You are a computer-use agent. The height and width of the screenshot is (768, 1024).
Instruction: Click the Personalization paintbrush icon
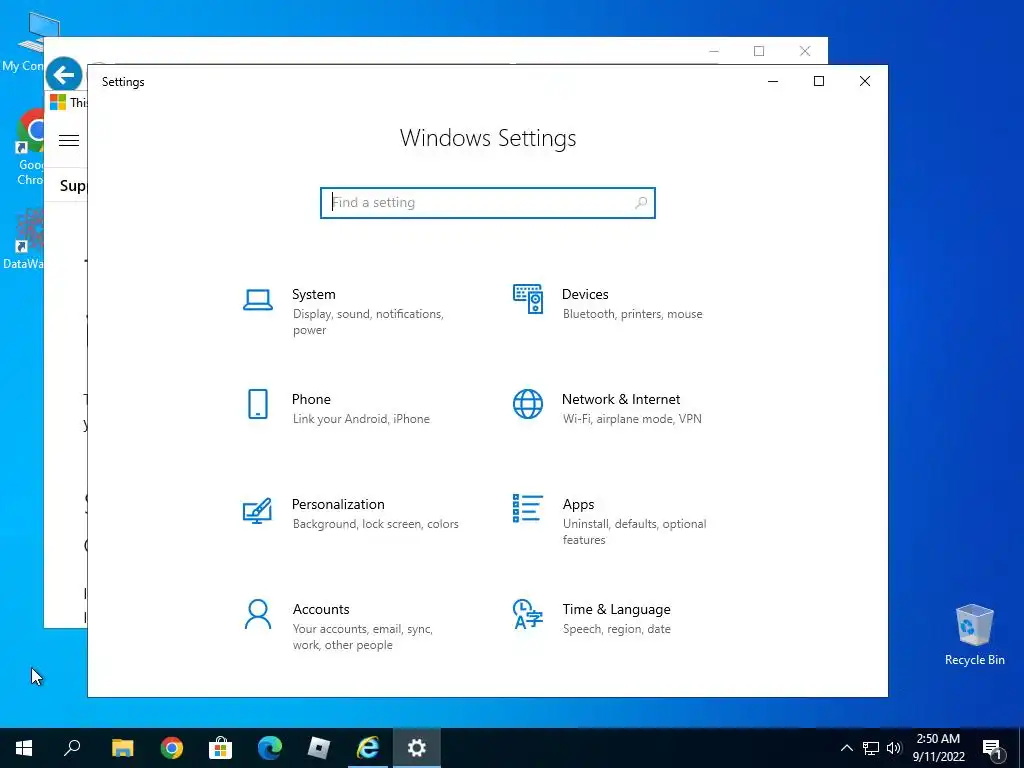tap(257, 510)
